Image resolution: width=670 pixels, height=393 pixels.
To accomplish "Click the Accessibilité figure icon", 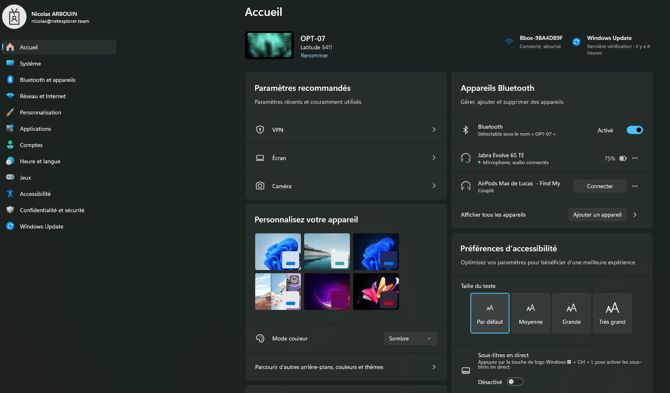I will (x=10, y=194).
